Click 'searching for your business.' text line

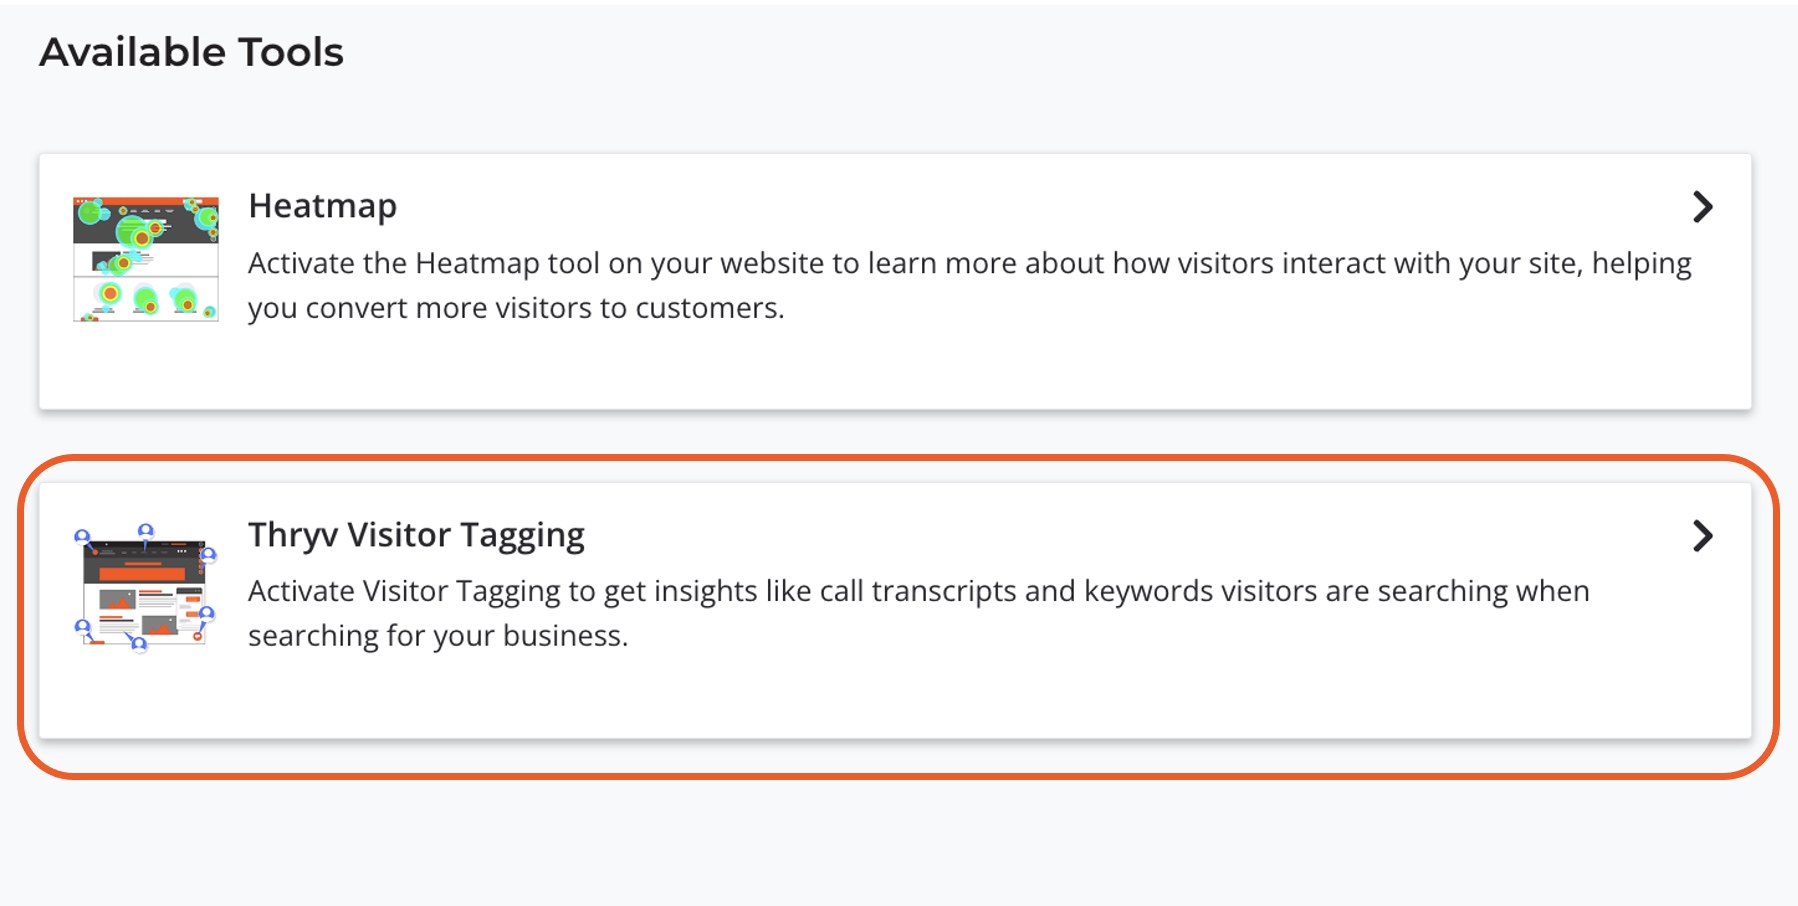[438, 636]
